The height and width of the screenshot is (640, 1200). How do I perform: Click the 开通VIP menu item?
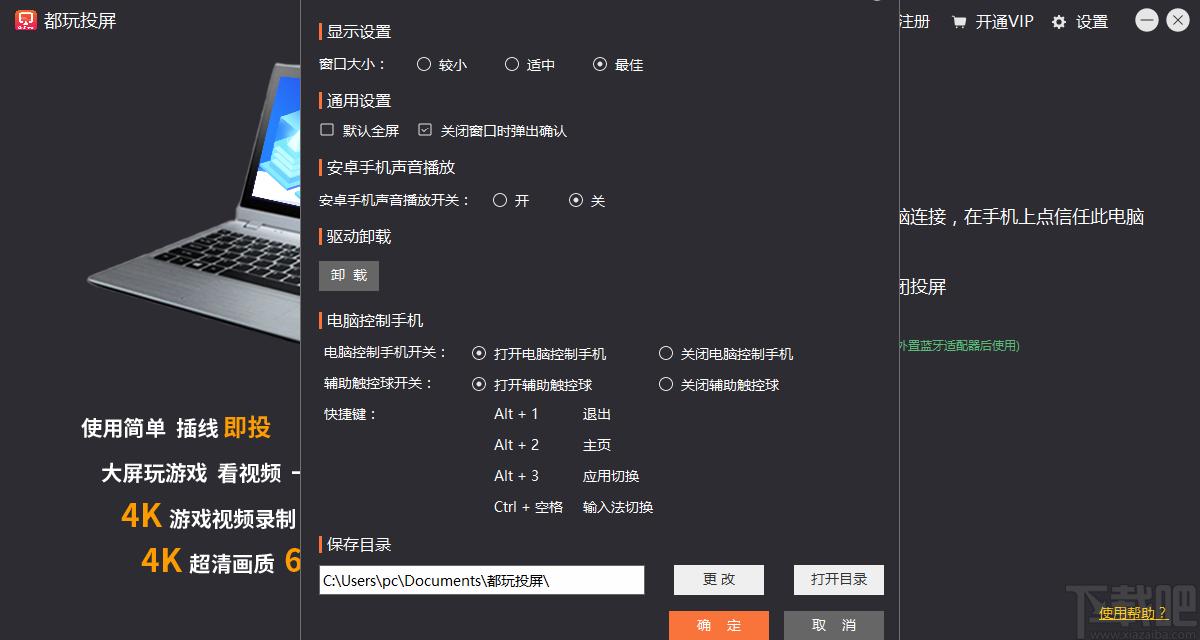1004,22
